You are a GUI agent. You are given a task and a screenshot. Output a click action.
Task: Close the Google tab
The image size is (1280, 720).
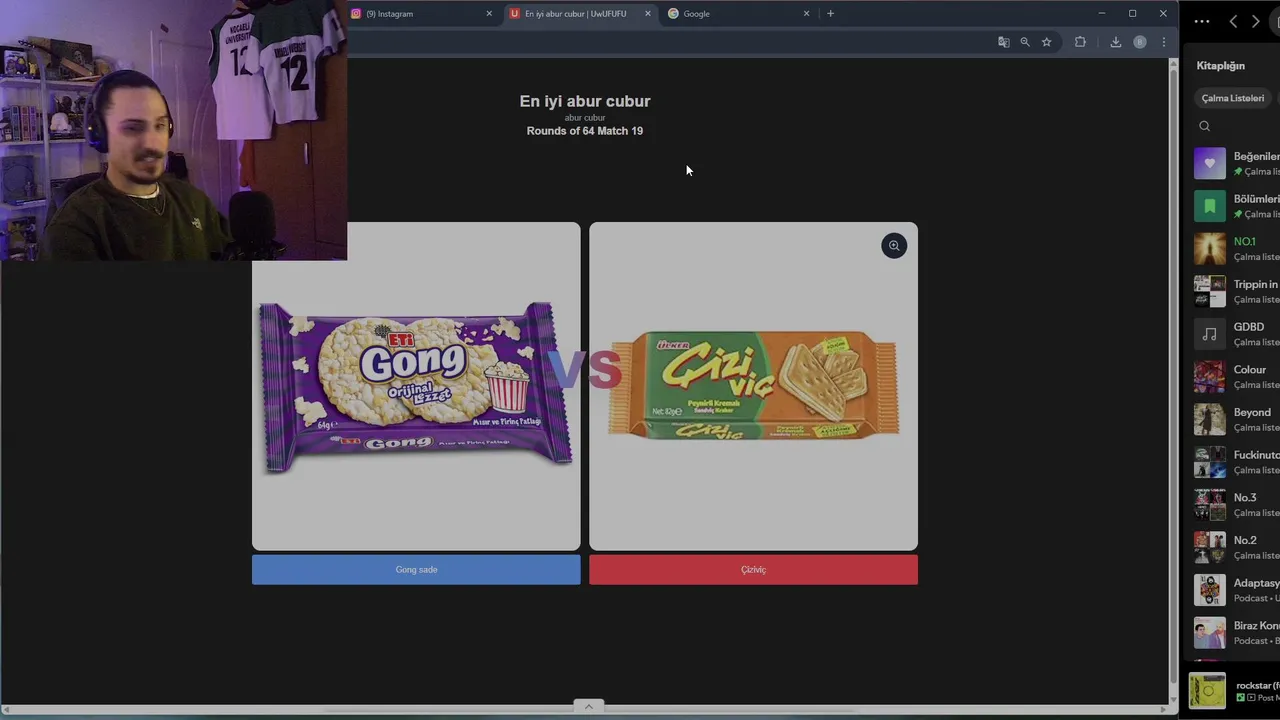coord(806,14)
